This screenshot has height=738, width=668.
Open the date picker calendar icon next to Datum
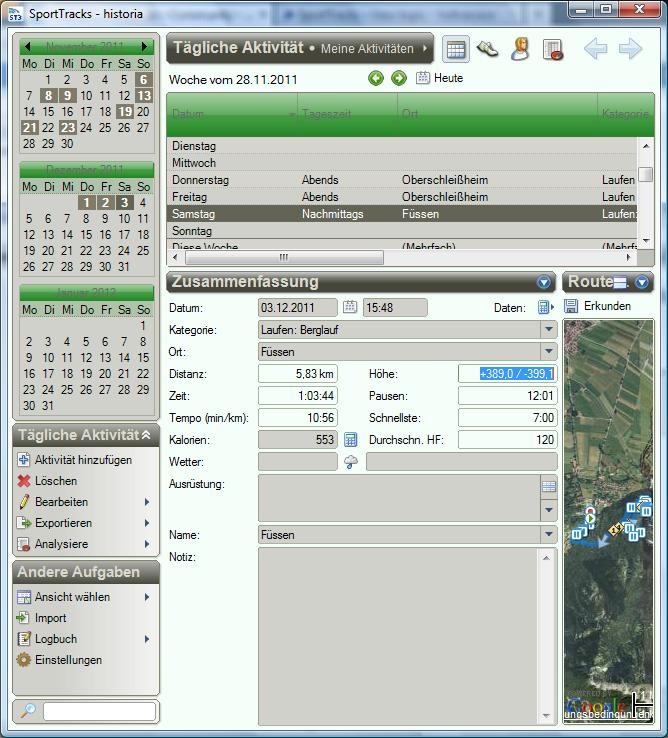coord(350,307)
